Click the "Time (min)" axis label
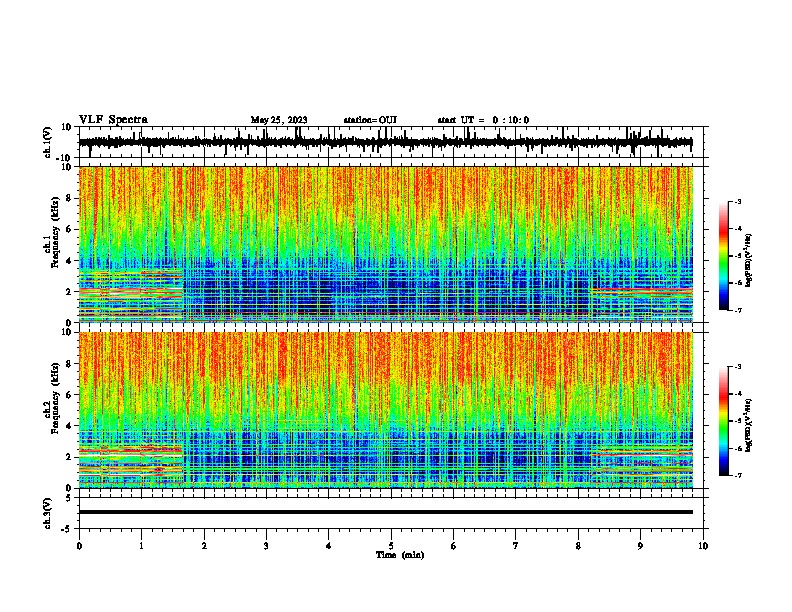This screenshot has width=792, height=612. click(x=400, y=555)
